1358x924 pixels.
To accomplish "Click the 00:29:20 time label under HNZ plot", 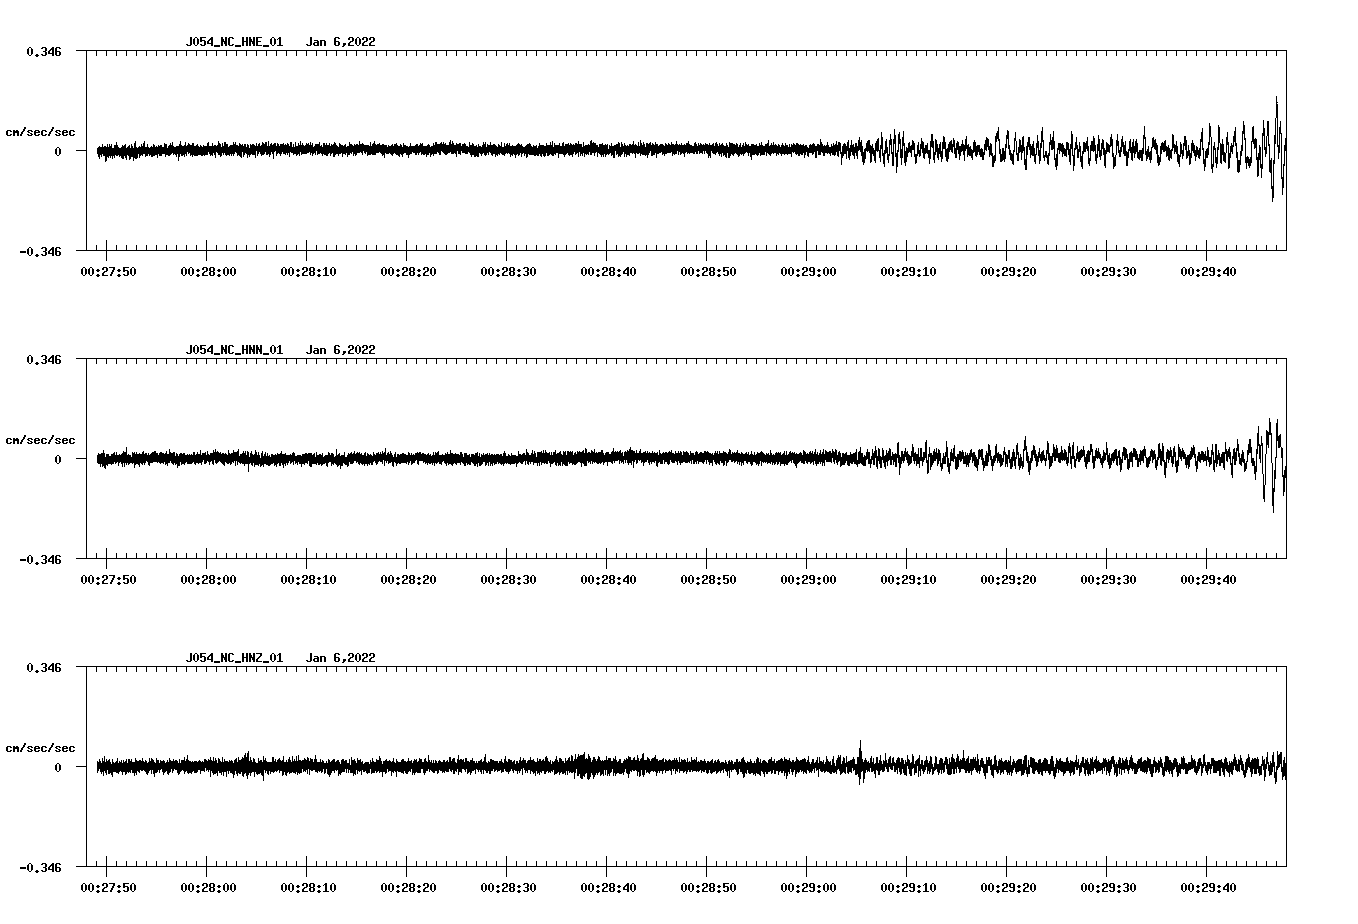I will (x=1008, y=888).
